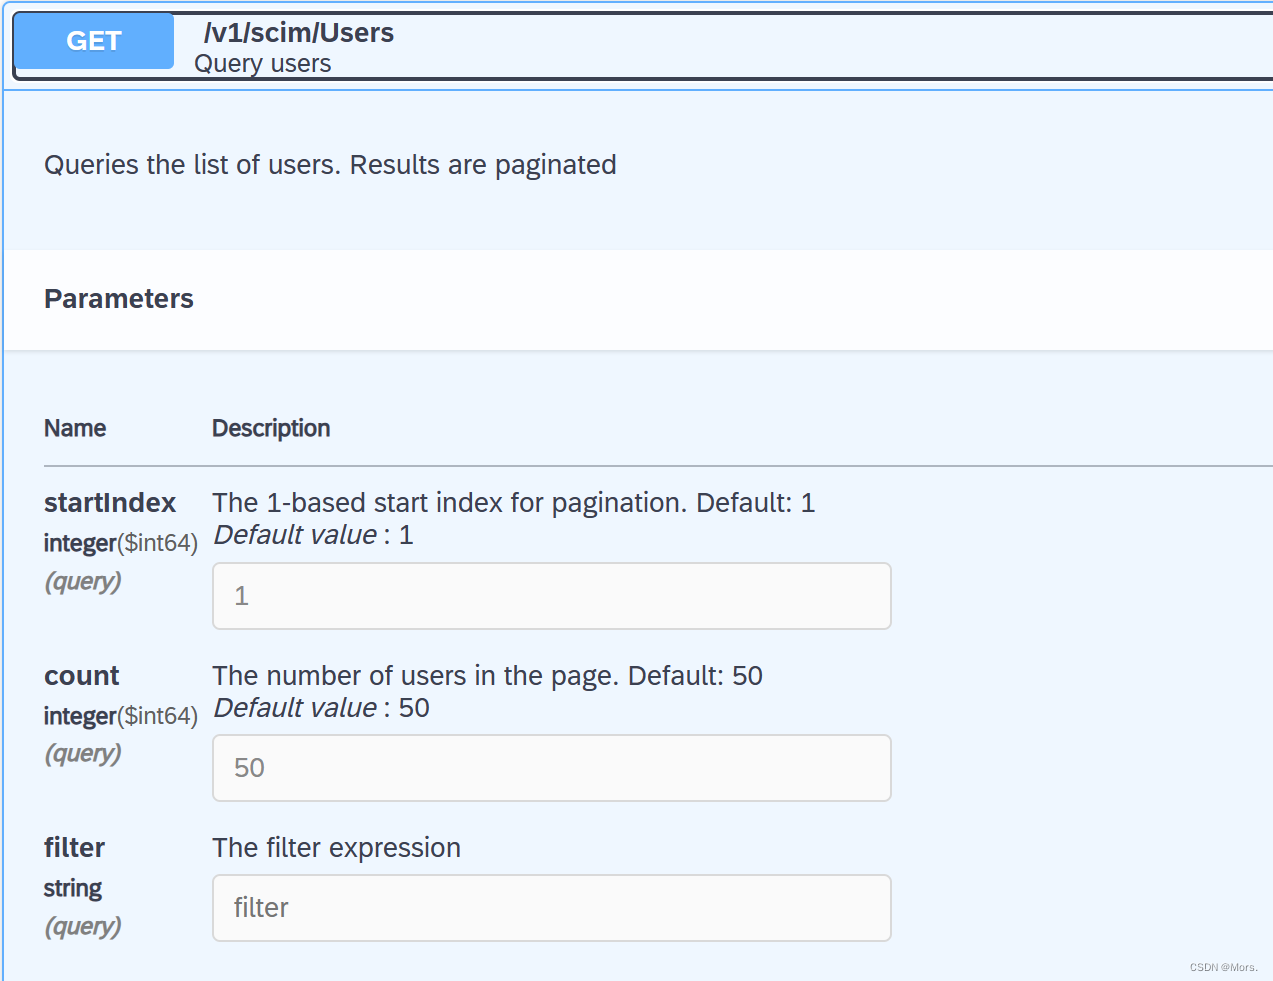Click 'Default value : 50' text
This screenshot has height=981, width=1273.
click(322, 708)
